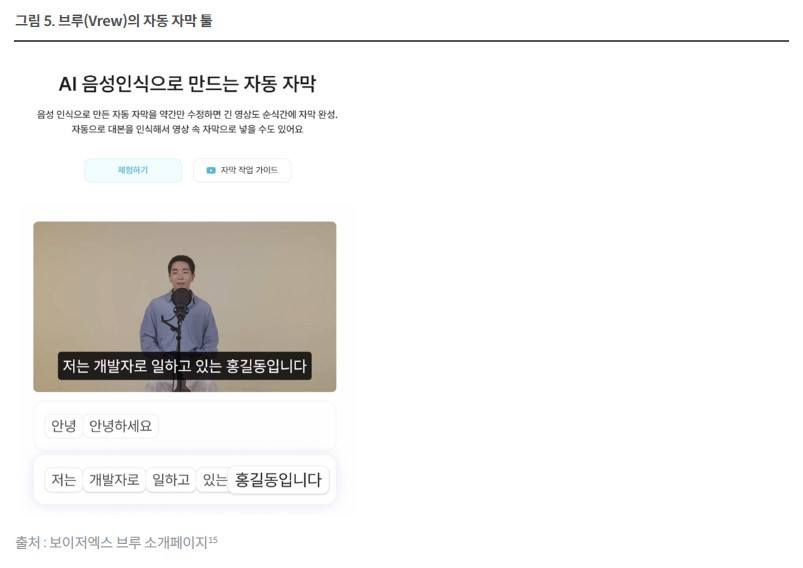This screenshot has width=803, height=568.
Task: Open footnote 15 superscript reference
Action: pos(213,540)
